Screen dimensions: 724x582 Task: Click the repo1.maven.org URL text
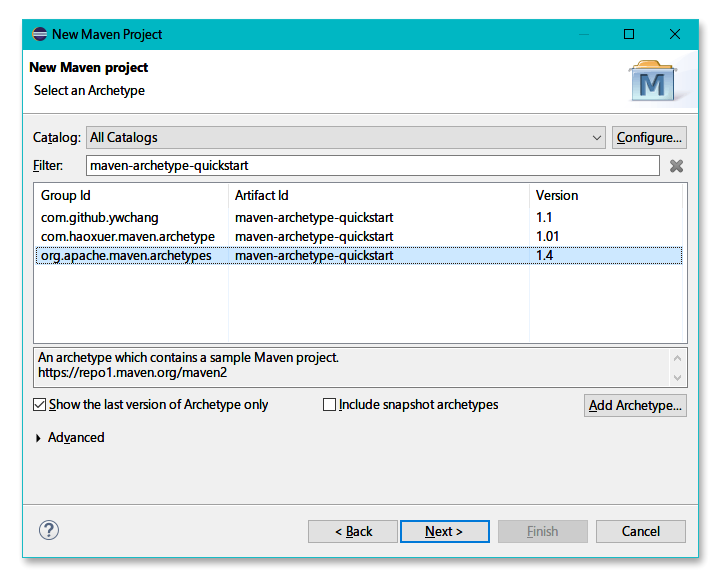133,372
